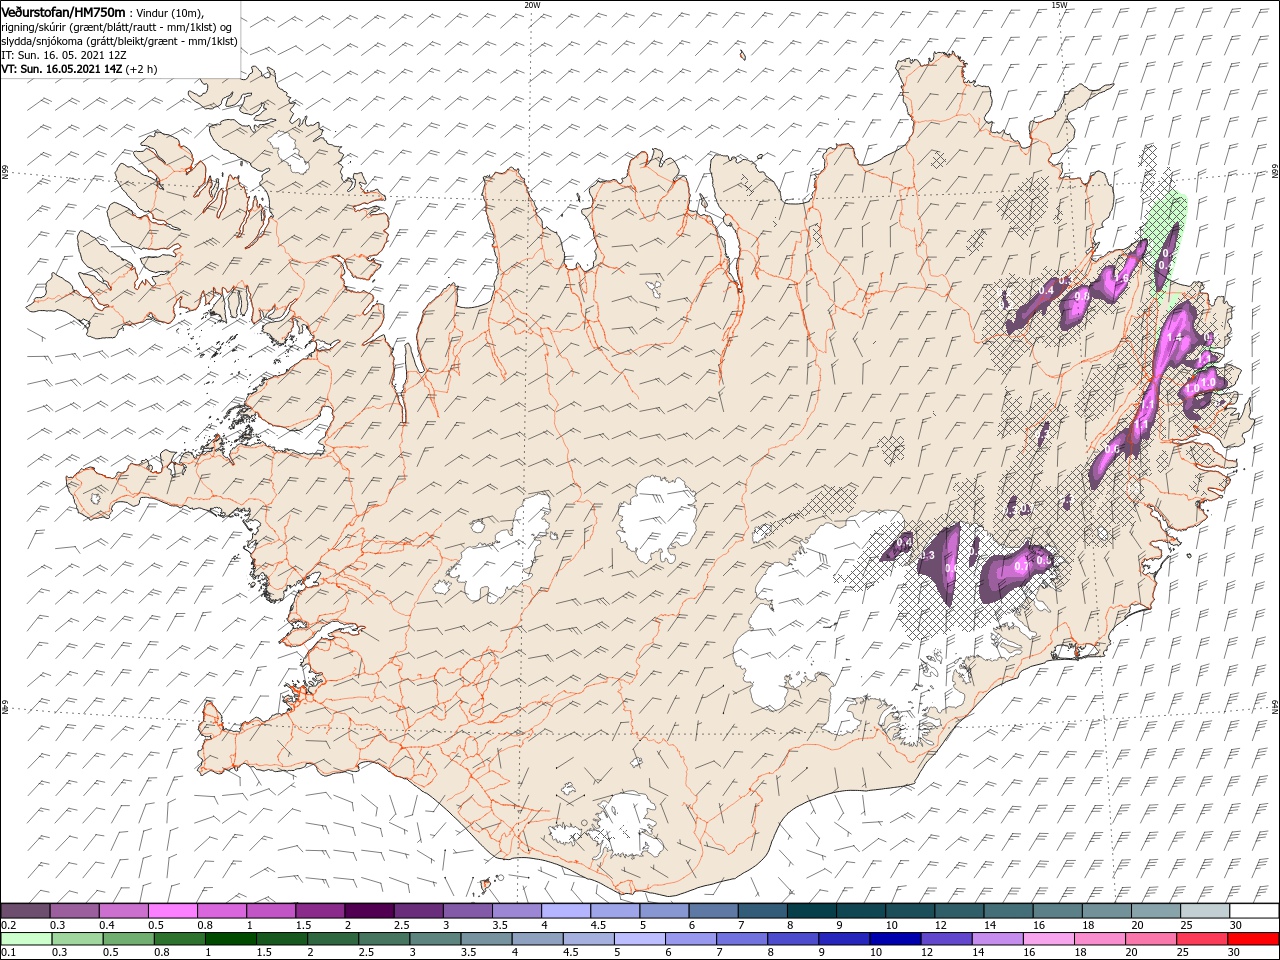
Task: Click the 64N latitude label on the left edge
Action: click(5, 708)
